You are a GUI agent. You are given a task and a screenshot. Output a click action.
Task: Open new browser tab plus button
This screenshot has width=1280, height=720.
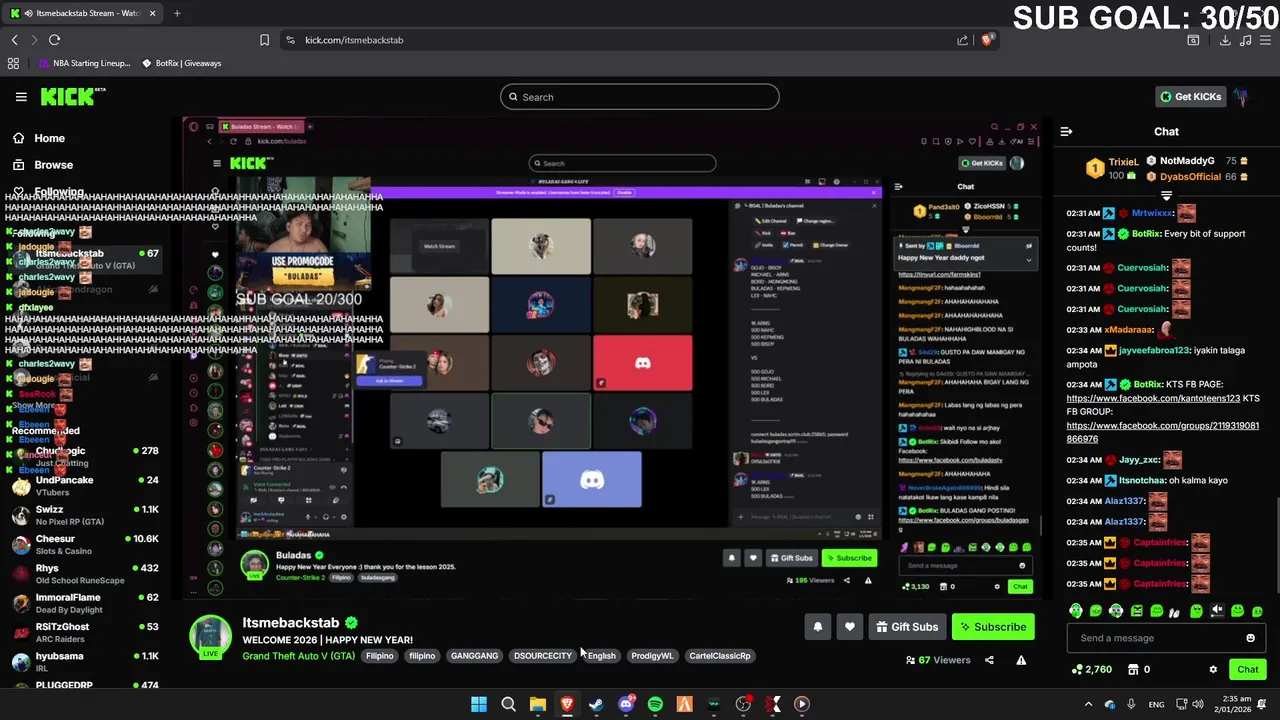[x=177, y=13]
